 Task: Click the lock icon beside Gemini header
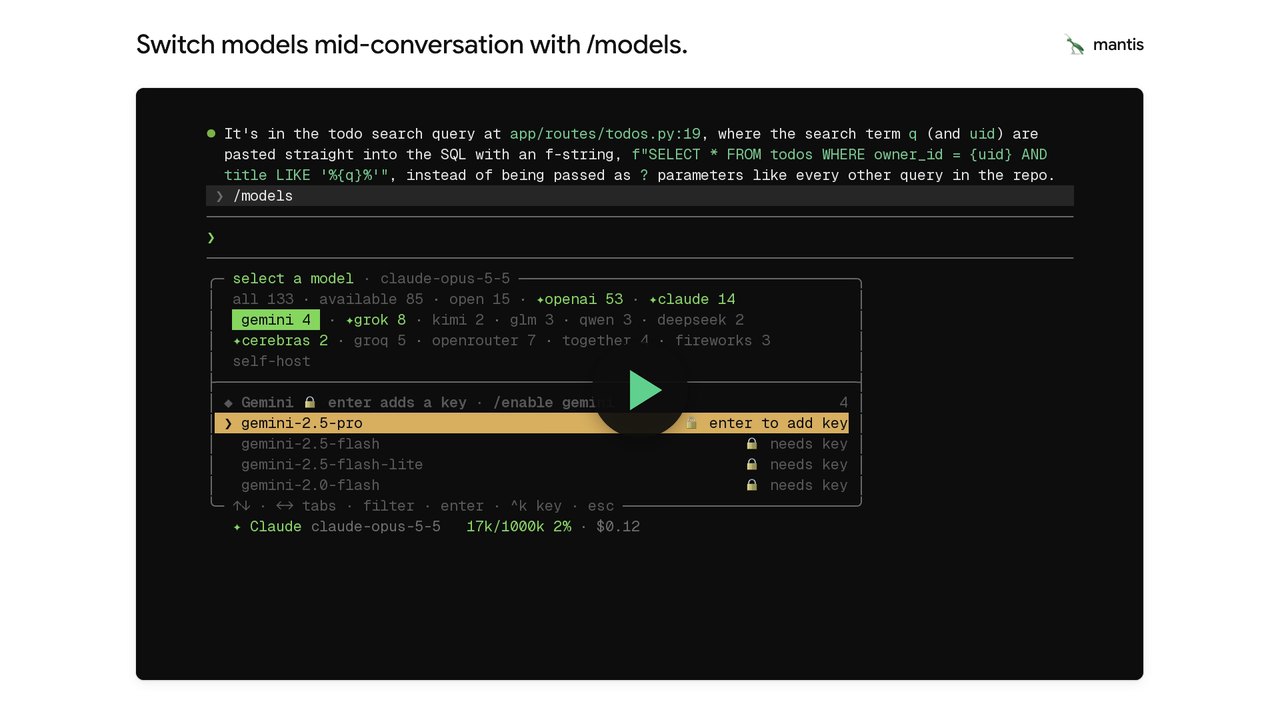(310, 402)
